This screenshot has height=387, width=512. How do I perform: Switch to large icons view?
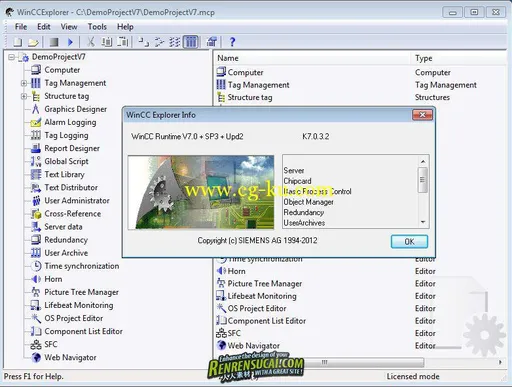[x=144, y=42]
